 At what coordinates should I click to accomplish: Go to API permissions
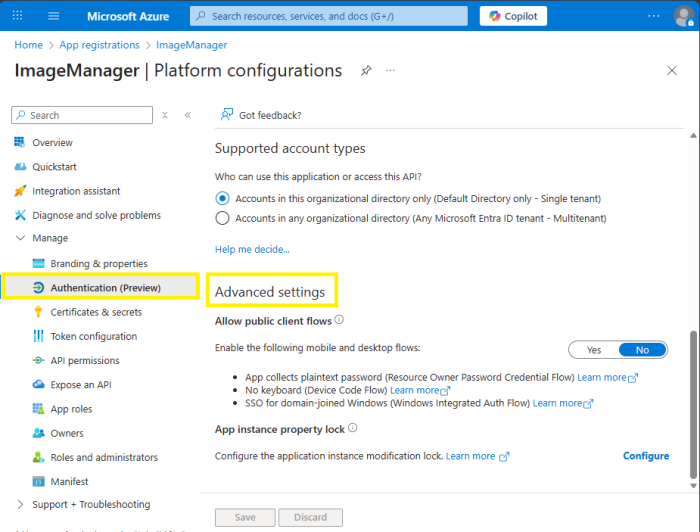84,361
